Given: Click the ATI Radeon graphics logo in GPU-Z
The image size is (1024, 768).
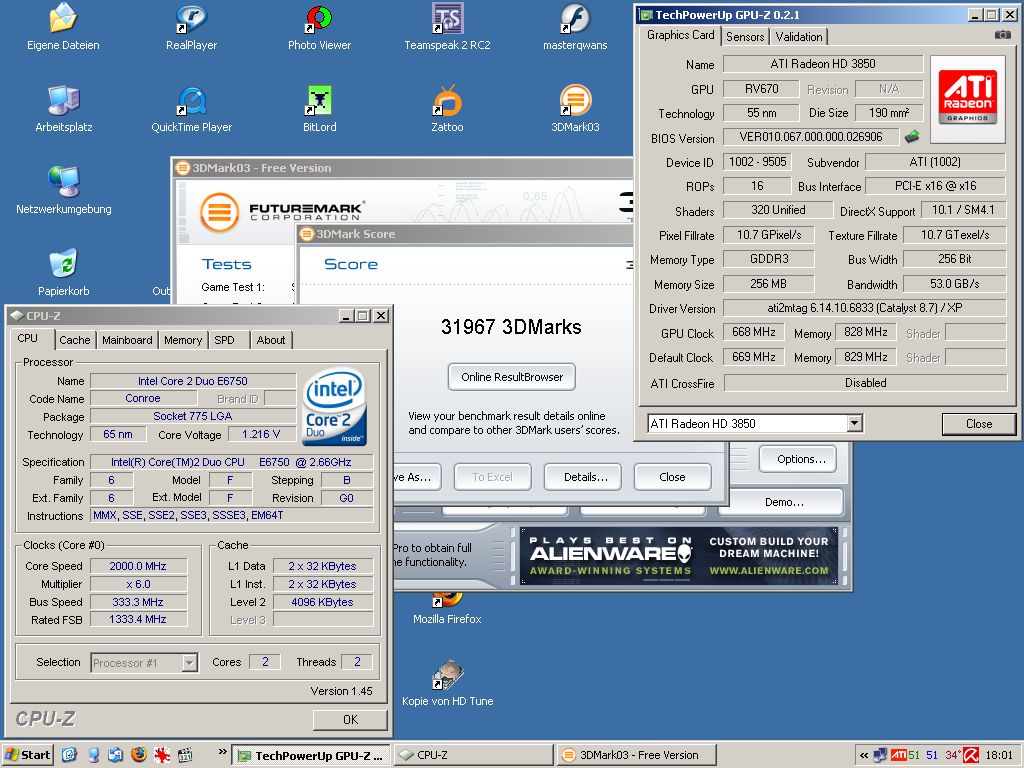Looking at the screenshot, I should pyautogui.click(x=968, y=99).
